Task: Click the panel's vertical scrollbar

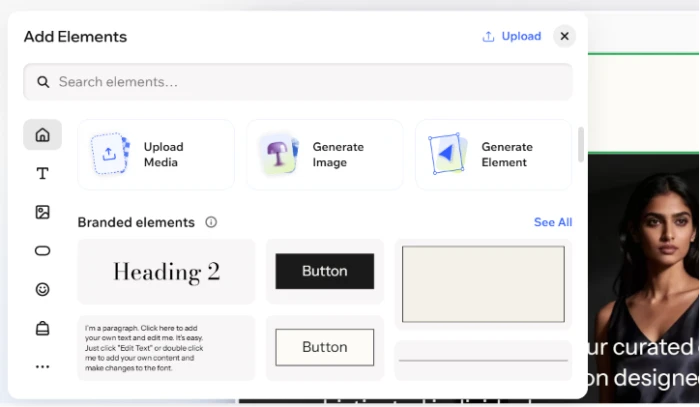Action: click(x=581, y=145)
